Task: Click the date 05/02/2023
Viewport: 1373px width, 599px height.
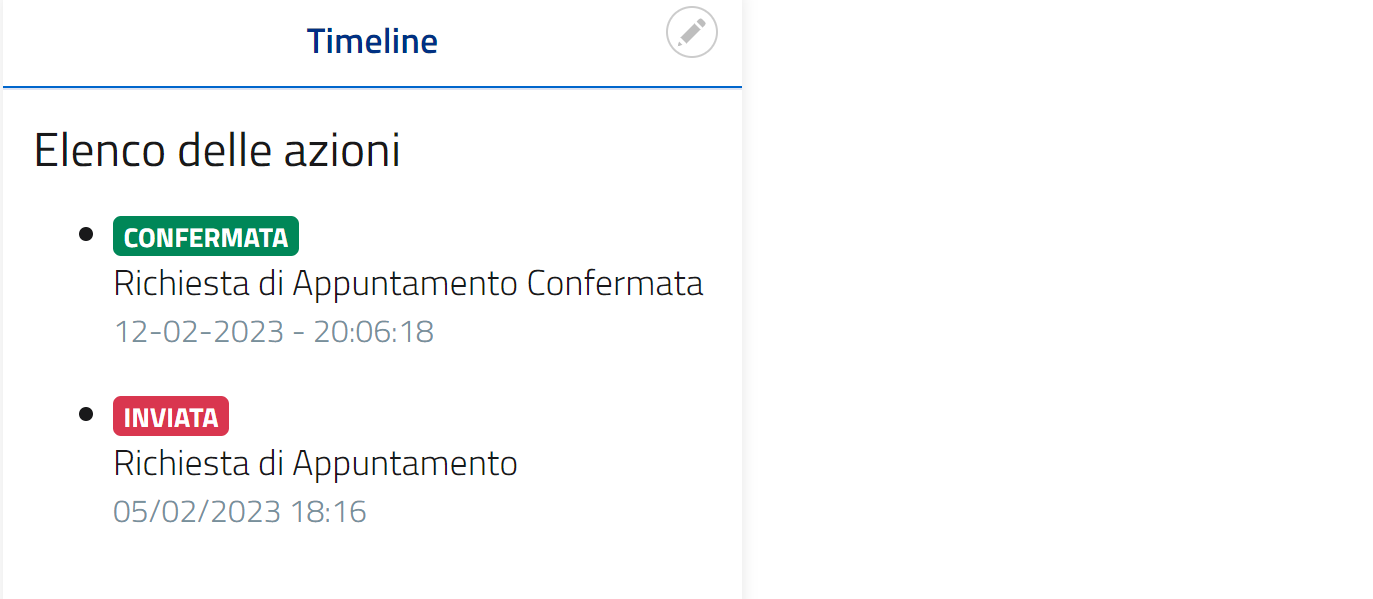Action: [197, 512]
